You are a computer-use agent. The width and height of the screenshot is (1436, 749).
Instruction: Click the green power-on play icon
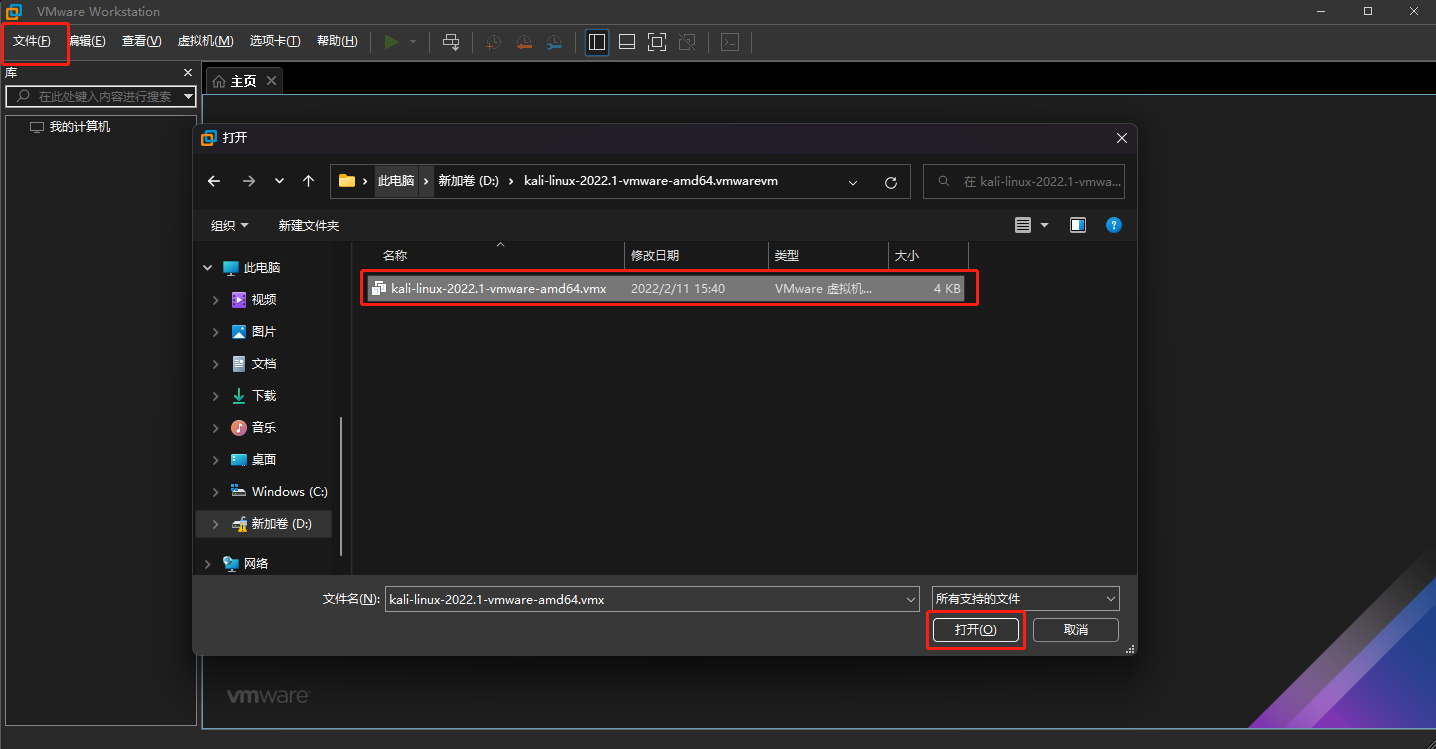click(392, 41)
